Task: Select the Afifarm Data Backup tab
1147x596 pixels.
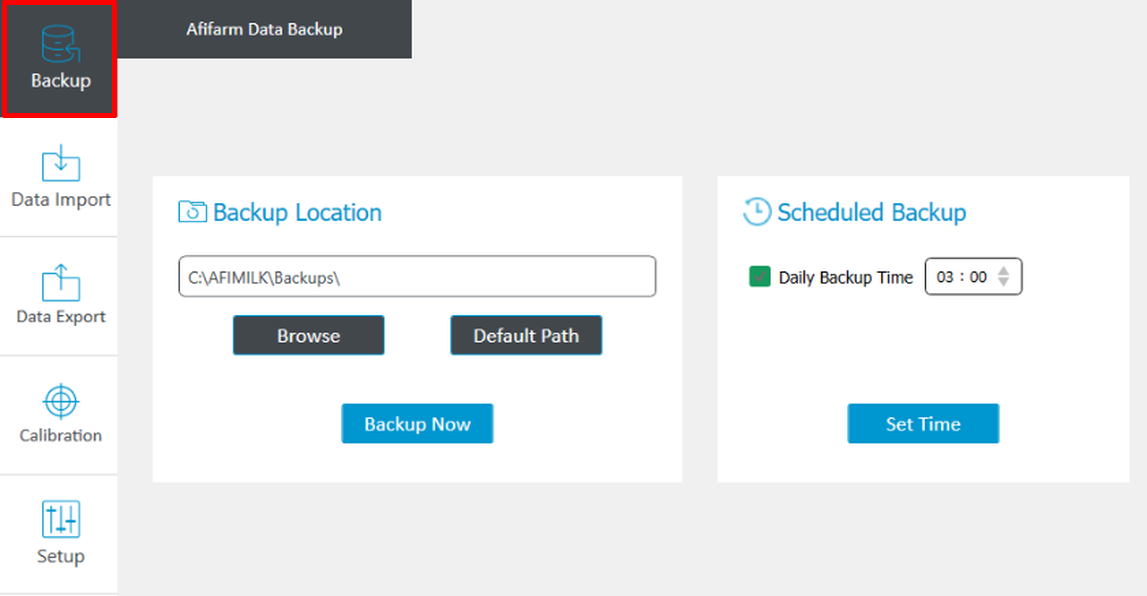Action: tap(264, 29)
